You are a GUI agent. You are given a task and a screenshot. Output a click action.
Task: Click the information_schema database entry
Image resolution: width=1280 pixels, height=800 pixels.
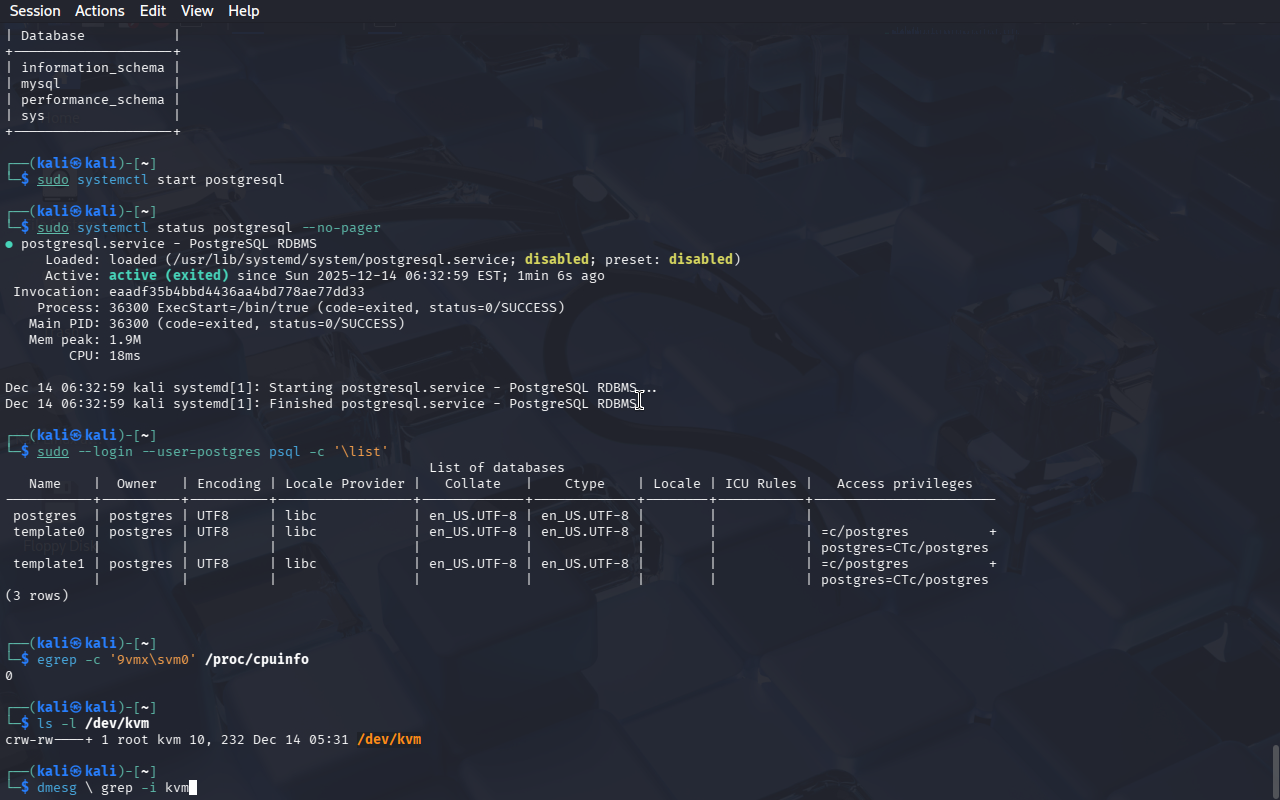pyautogui.click(x=93, y=68)
